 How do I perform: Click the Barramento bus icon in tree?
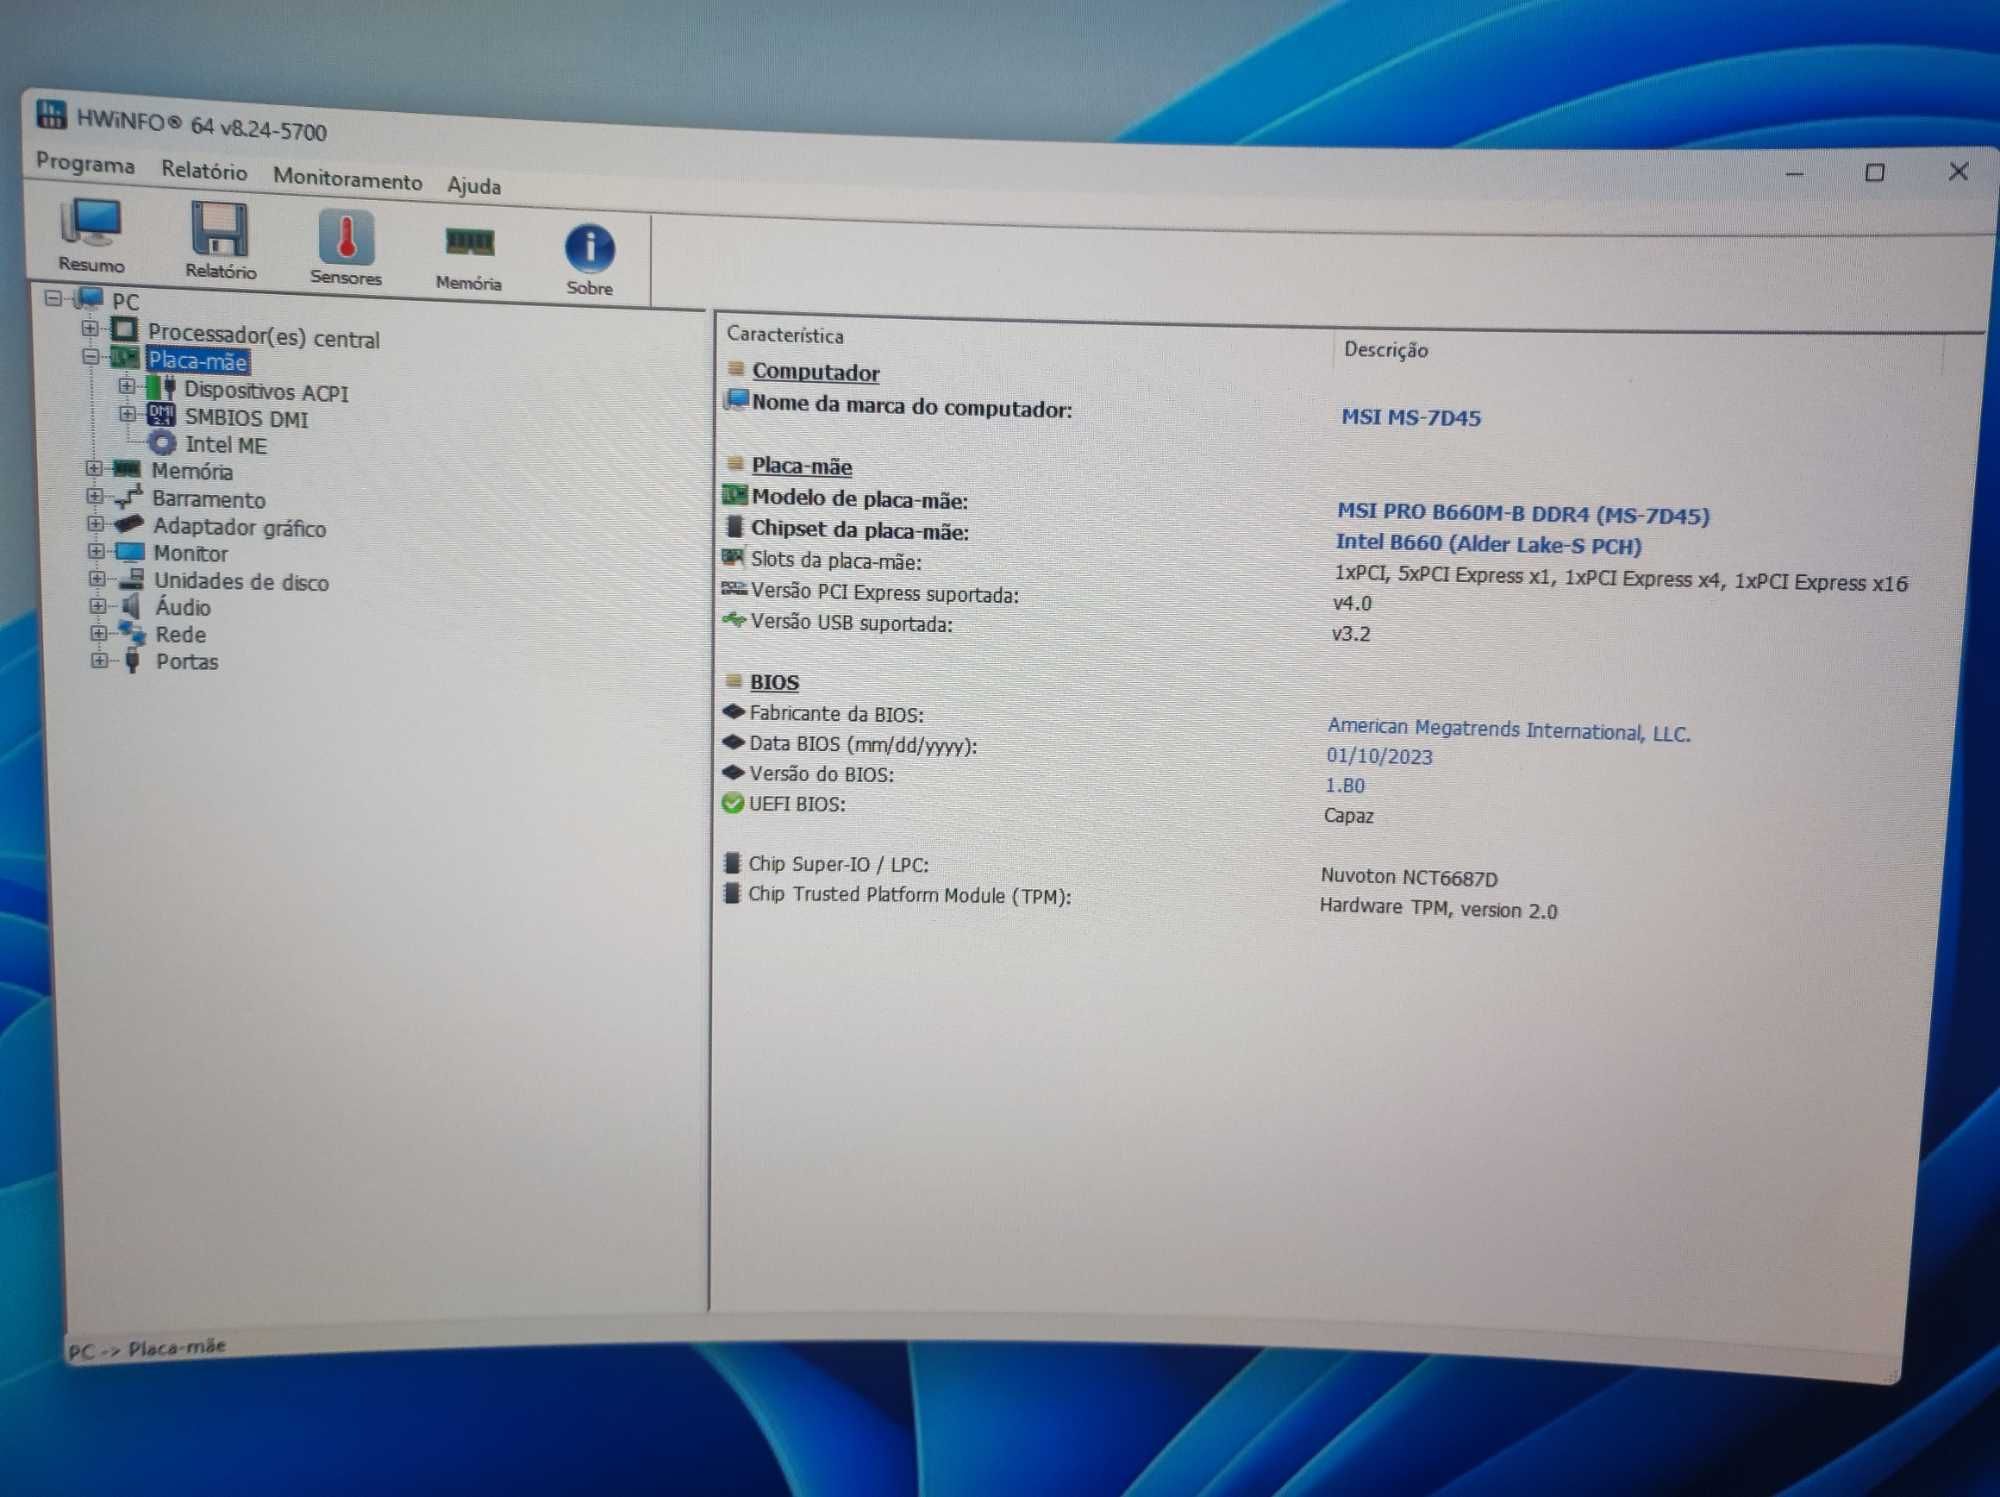coord(128,496)
